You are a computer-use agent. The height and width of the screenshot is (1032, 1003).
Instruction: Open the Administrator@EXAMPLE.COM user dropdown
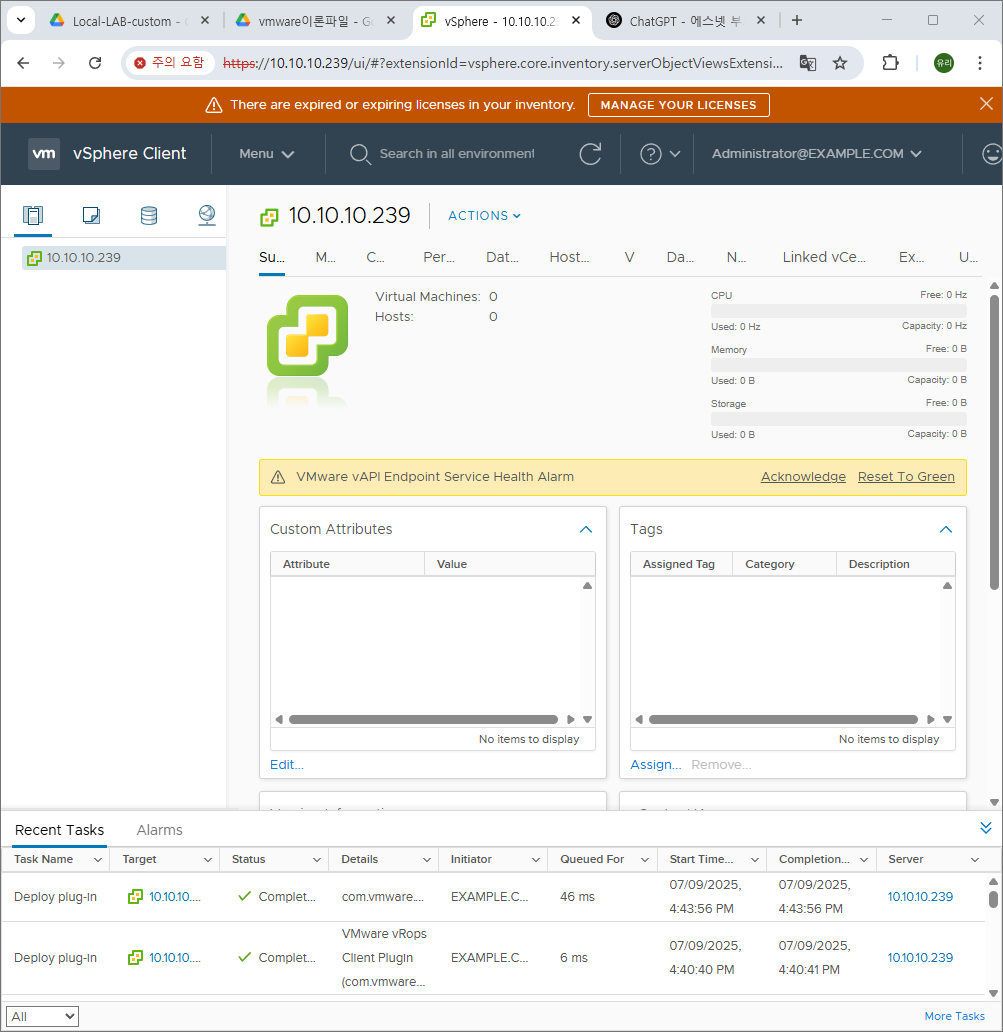pos(816,154)
